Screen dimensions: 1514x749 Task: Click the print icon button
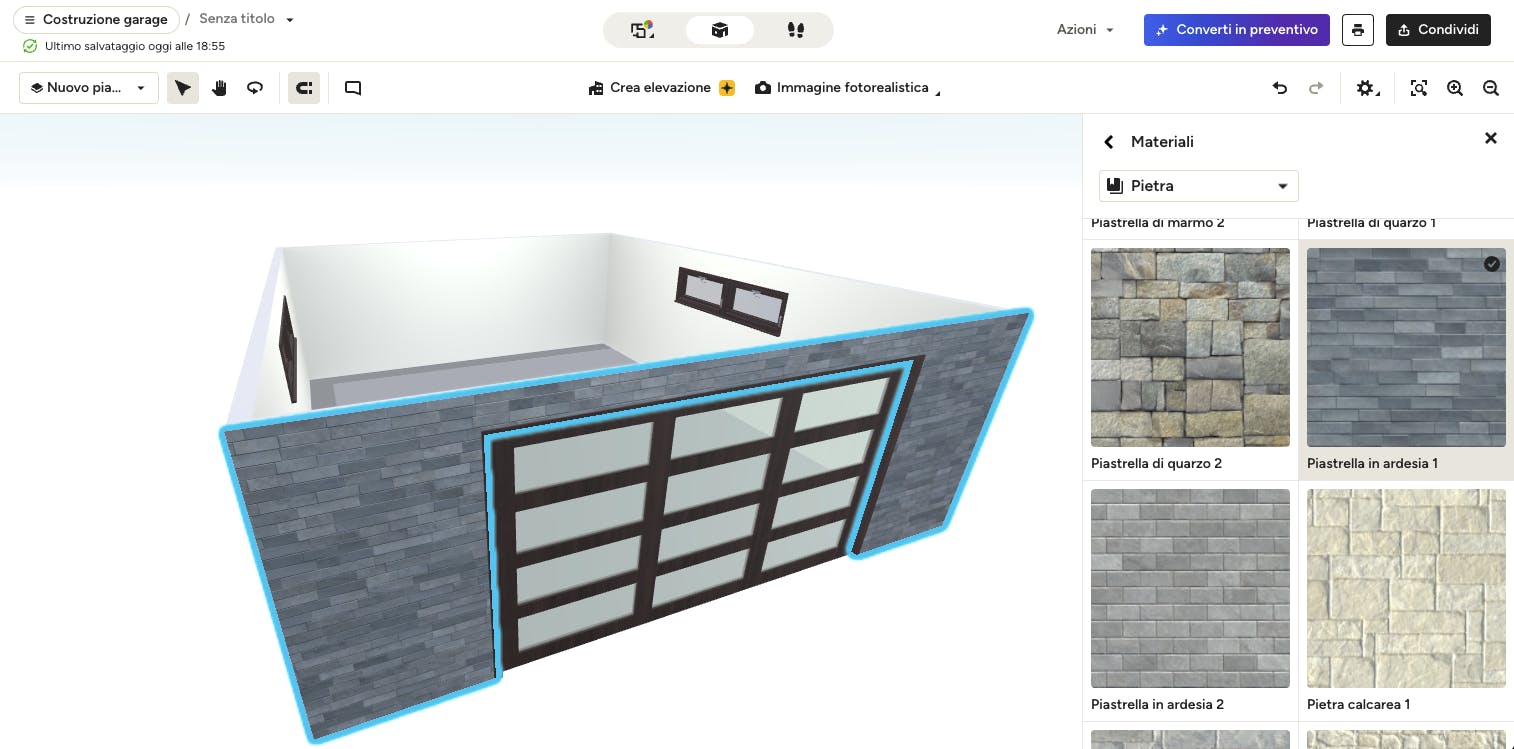coord(1358,30)
